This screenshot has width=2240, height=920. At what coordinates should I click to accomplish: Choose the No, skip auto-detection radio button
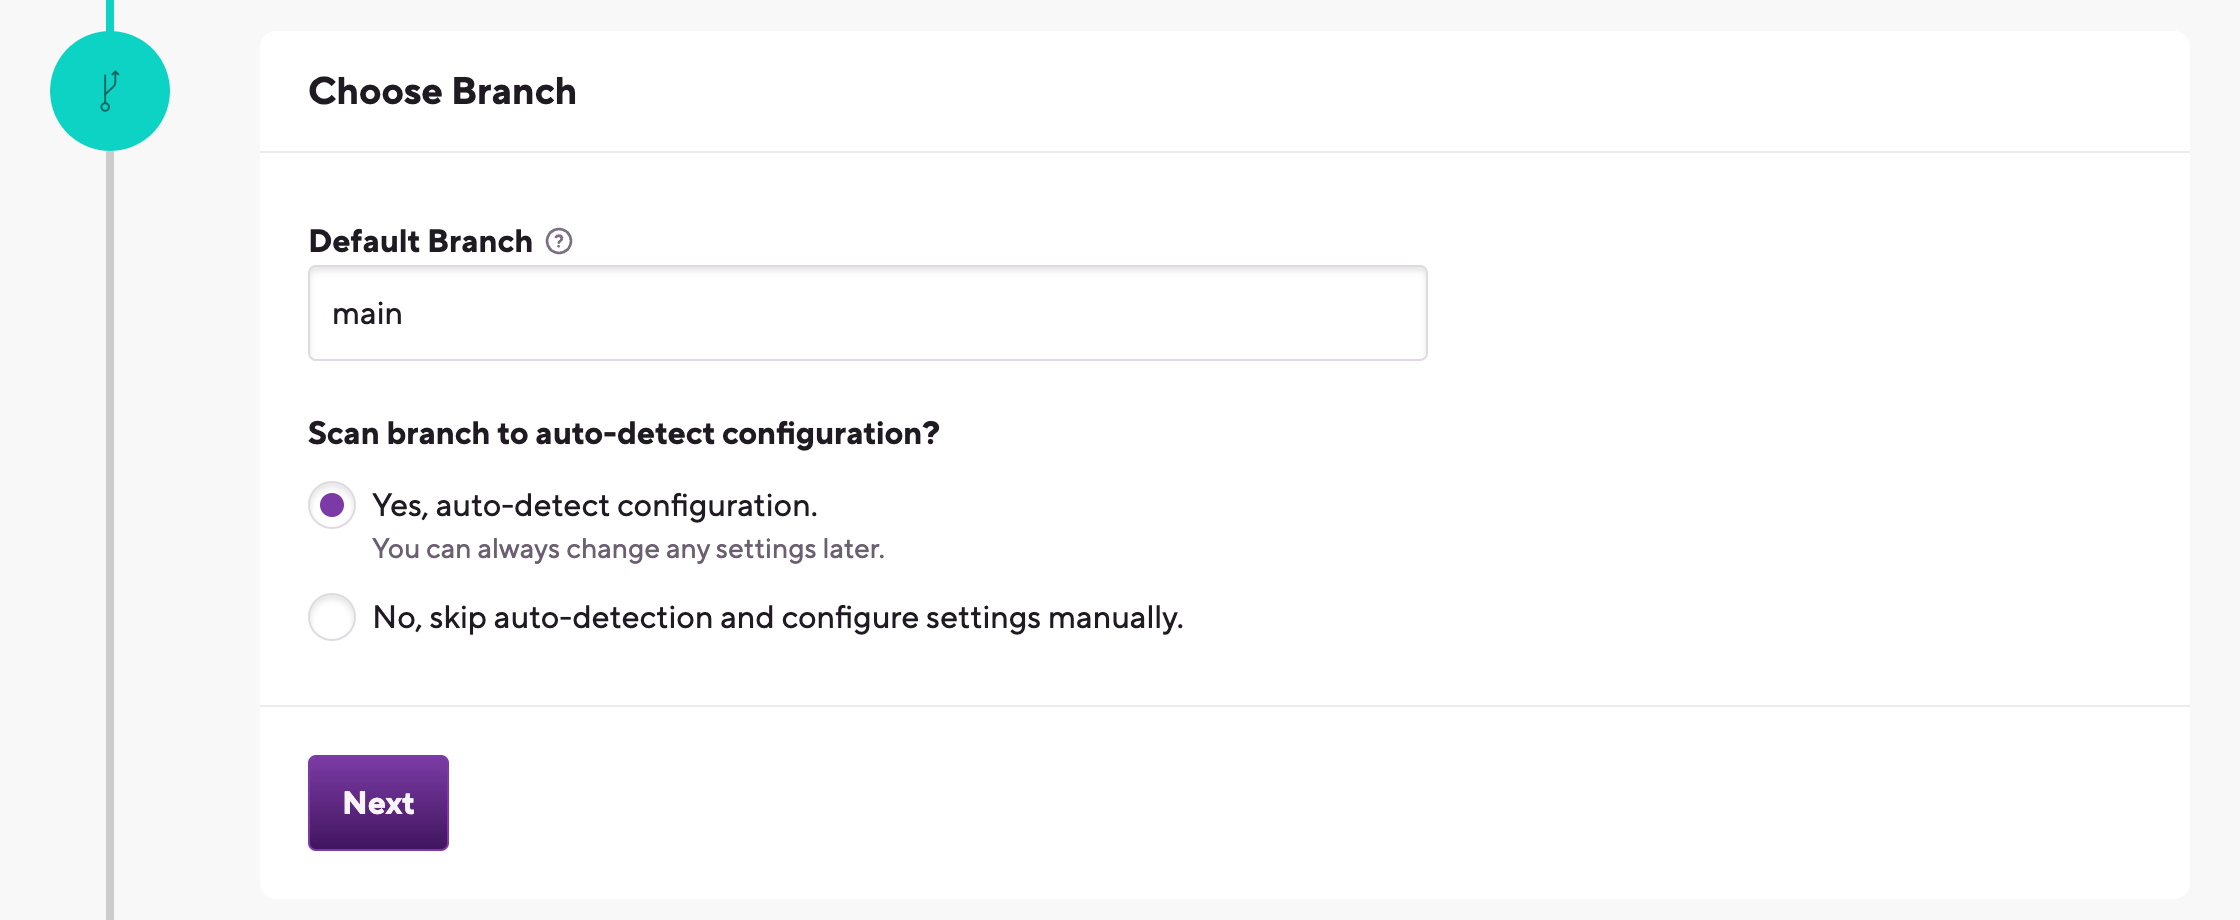(332, 617)
